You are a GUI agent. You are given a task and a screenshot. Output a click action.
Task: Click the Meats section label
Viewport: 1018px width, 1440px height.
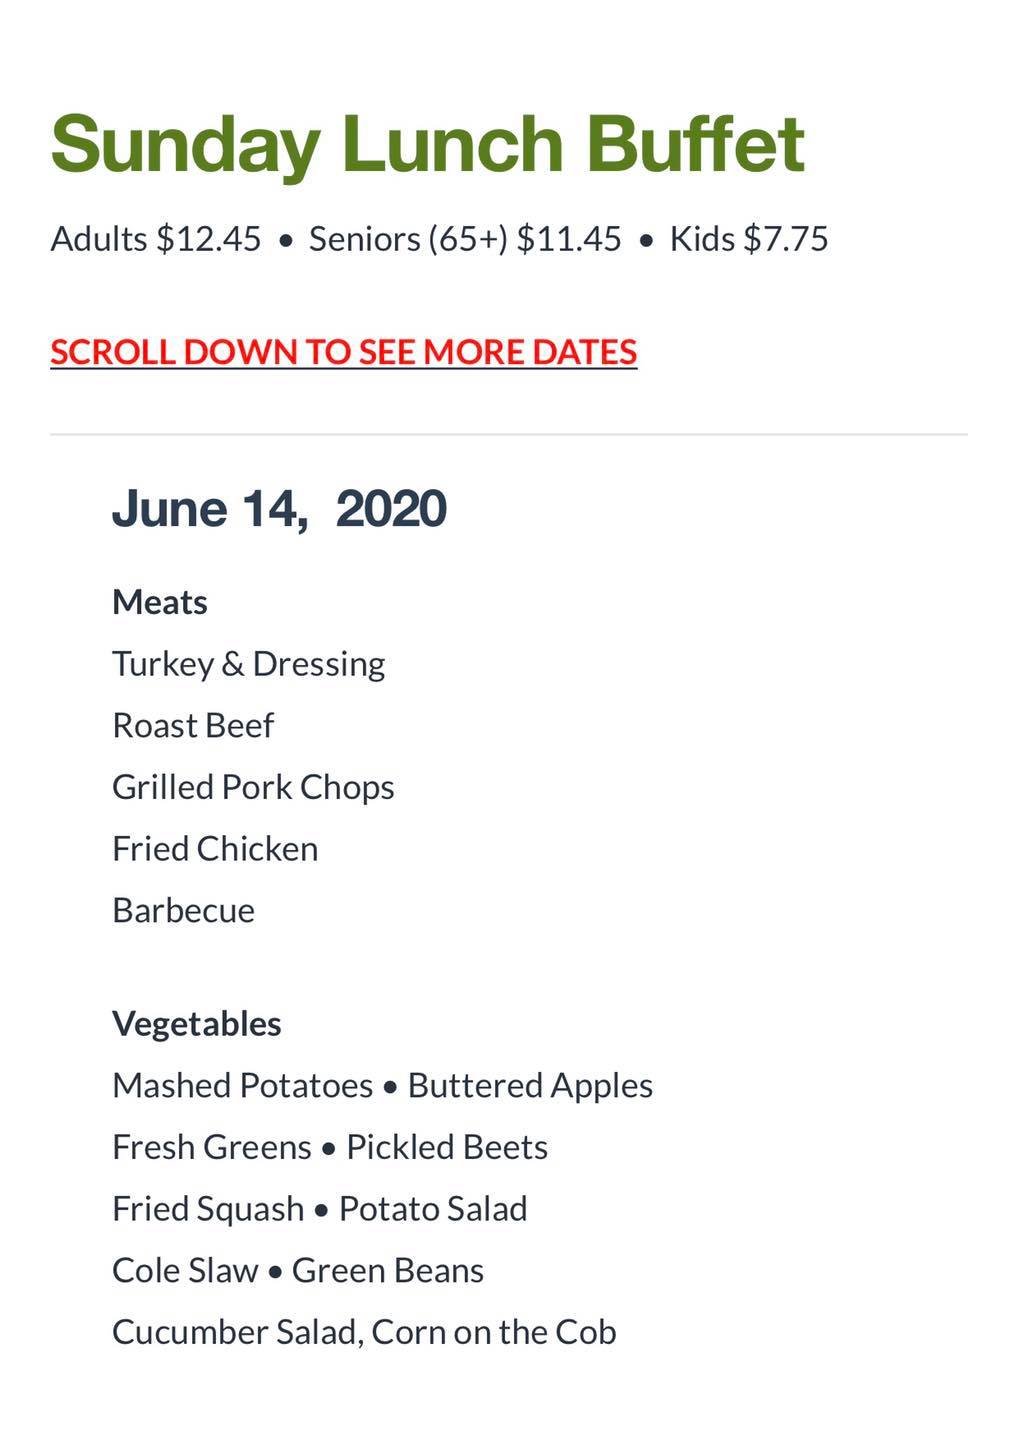tap(160, 602)
